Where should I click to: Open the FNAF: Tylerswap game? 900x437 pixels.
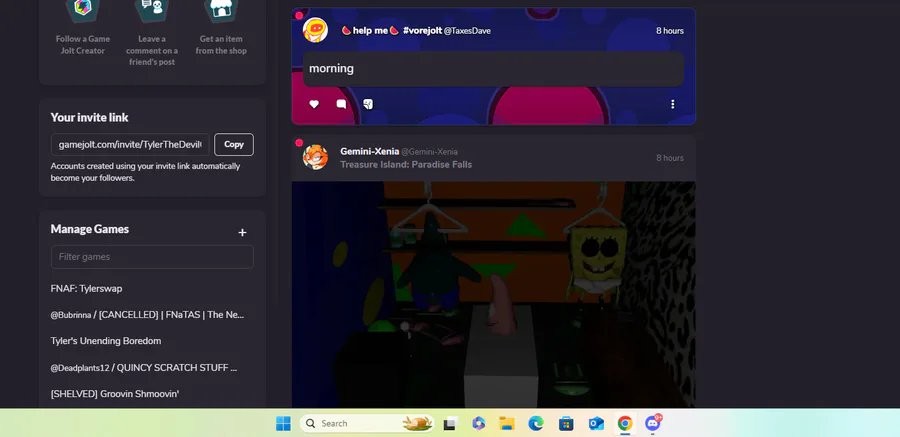pos(87,288)
